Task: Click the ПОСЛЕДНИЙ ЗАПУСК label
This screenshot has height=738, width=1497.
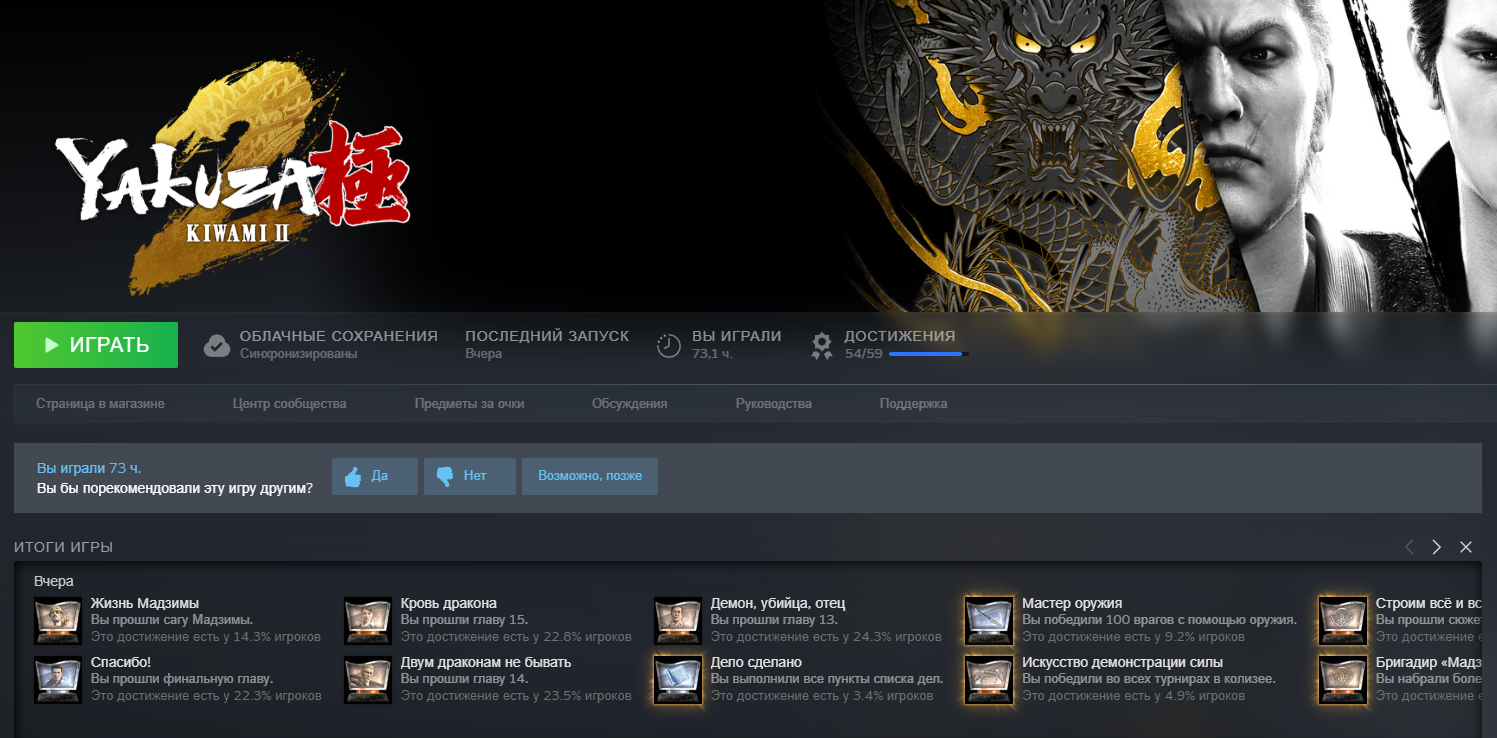Action: pyautogui.click(x=547, y=336)
